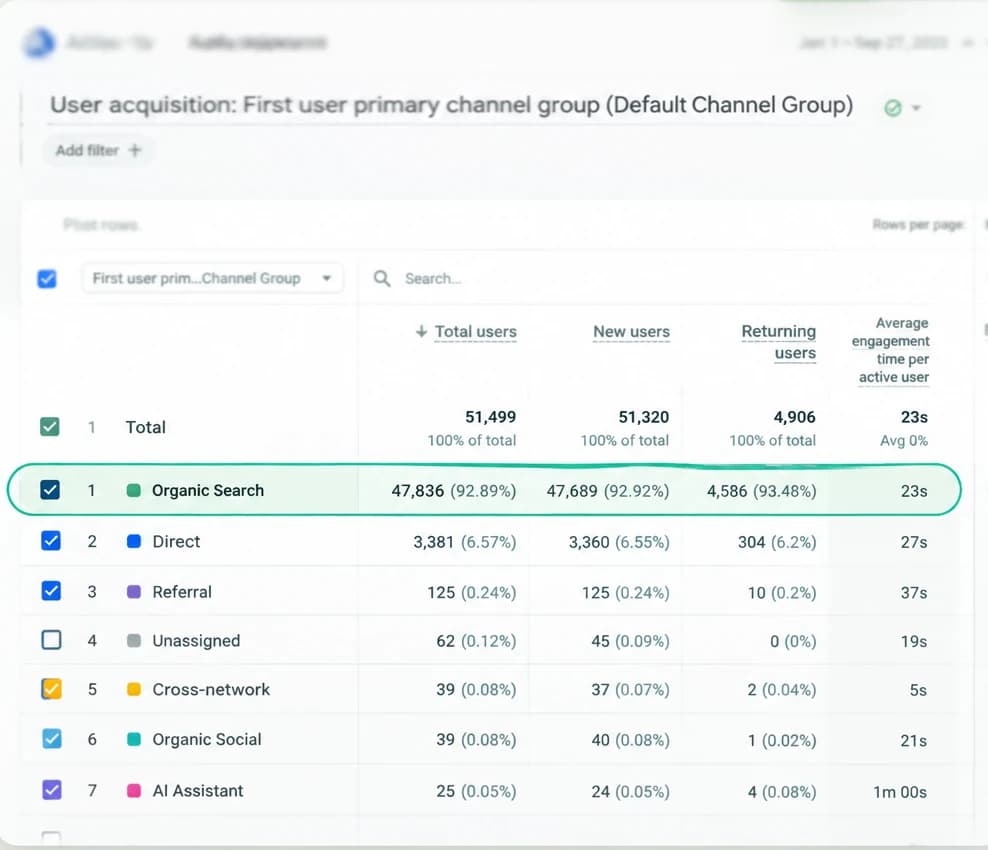Uncheck the Referral row checkbox
This screenshot has height=850, width=988.
pyautogui.click(x=51, y=591)
